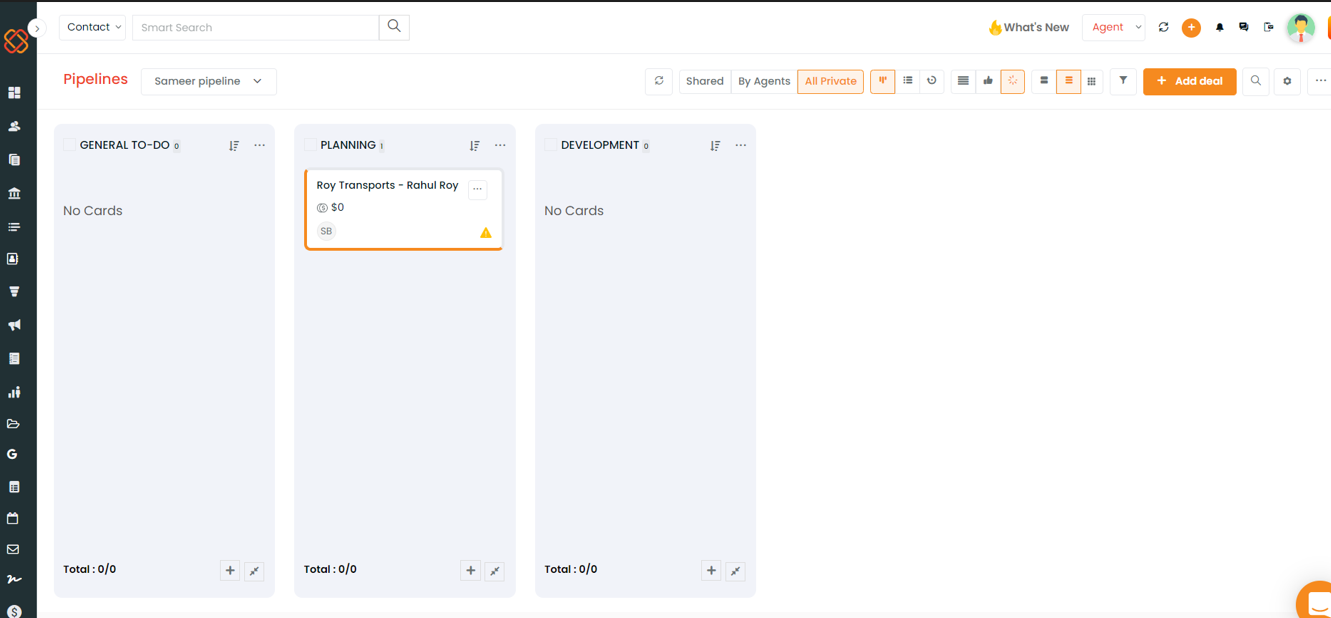Select the grid card density option

coord(1092,81)
